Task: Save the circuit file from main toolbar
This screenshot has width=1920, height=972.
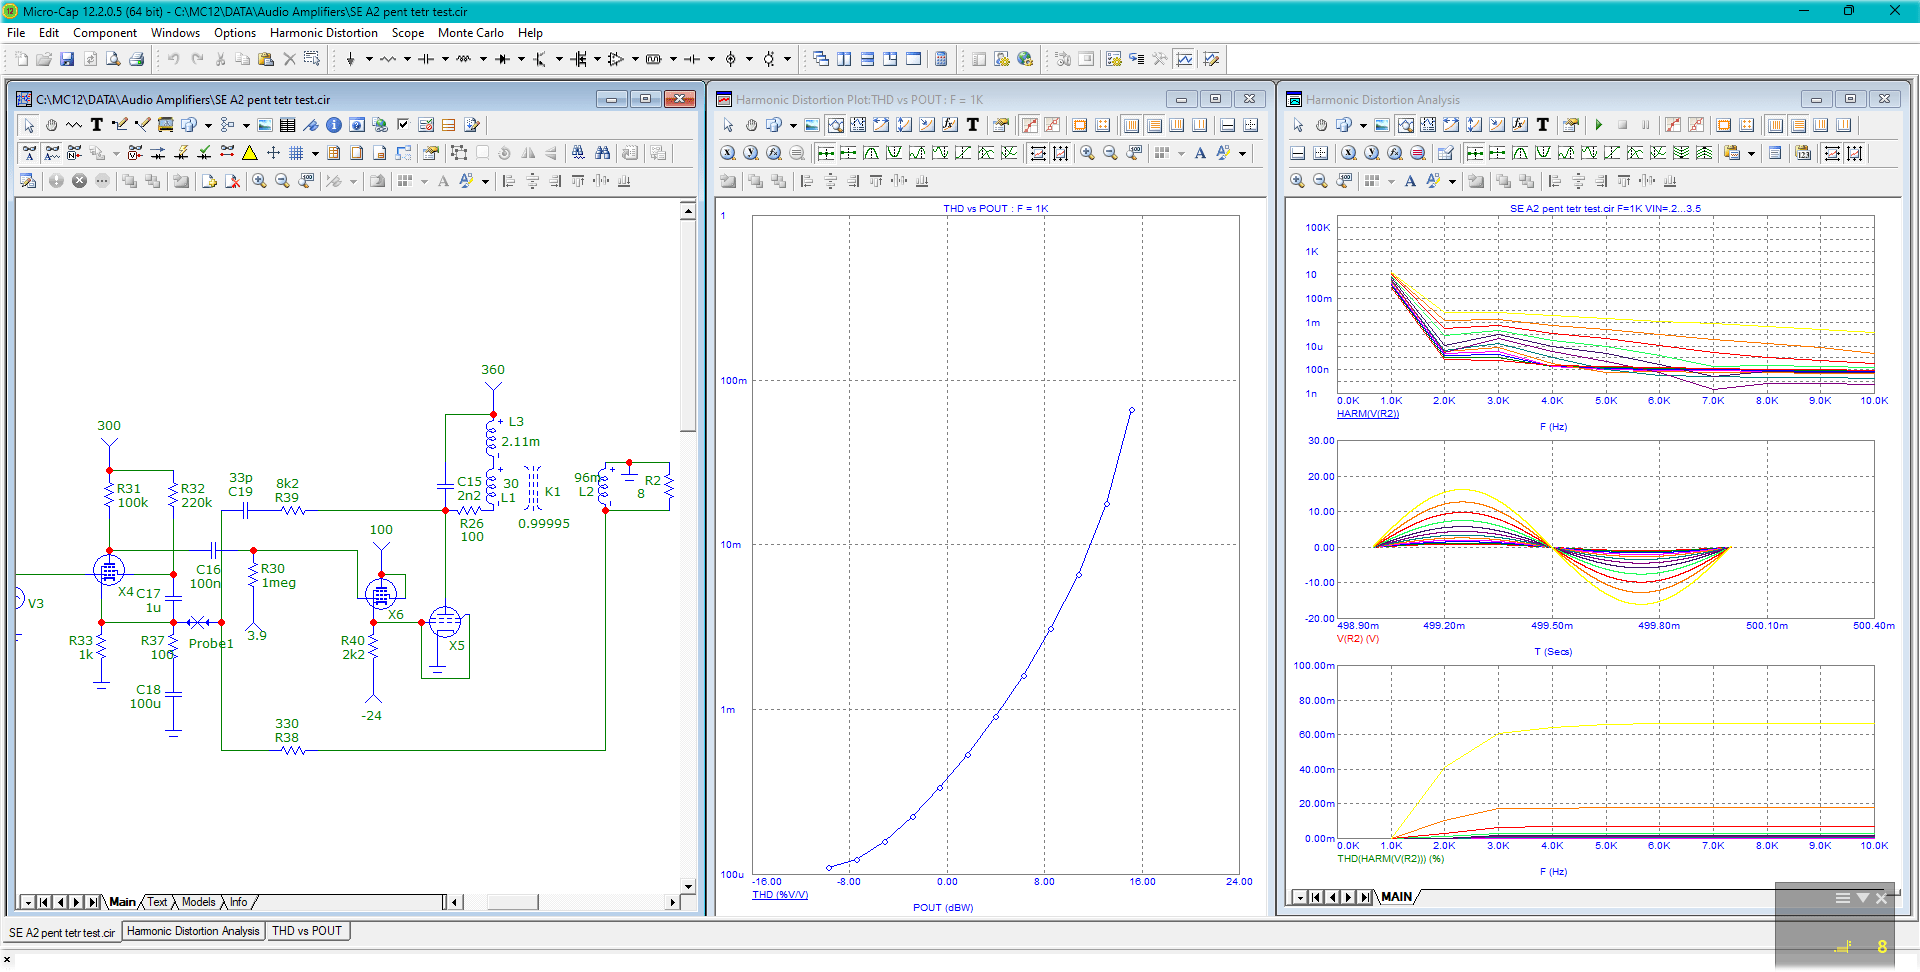Action: click(67, 59)
